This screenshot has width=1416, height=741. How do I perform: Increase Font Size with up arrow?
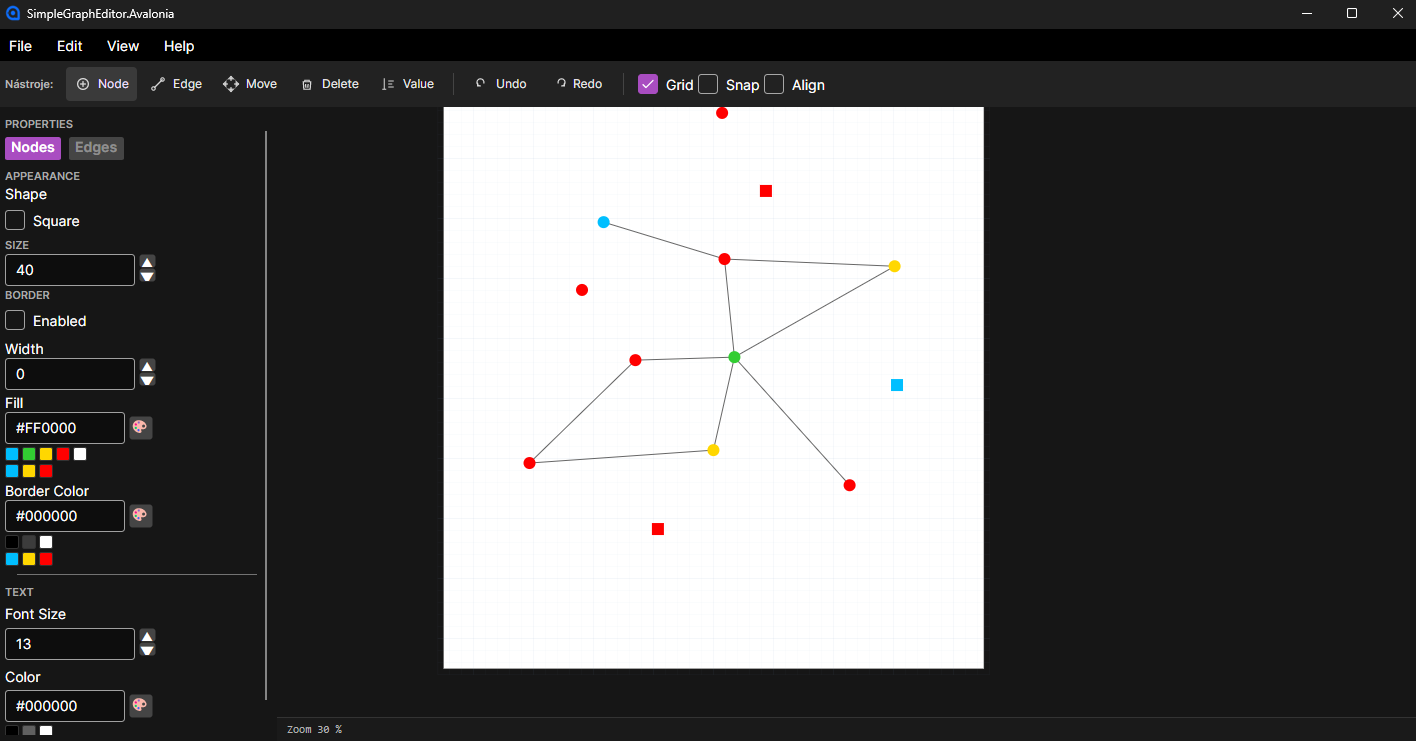click(x=147, y=636)
